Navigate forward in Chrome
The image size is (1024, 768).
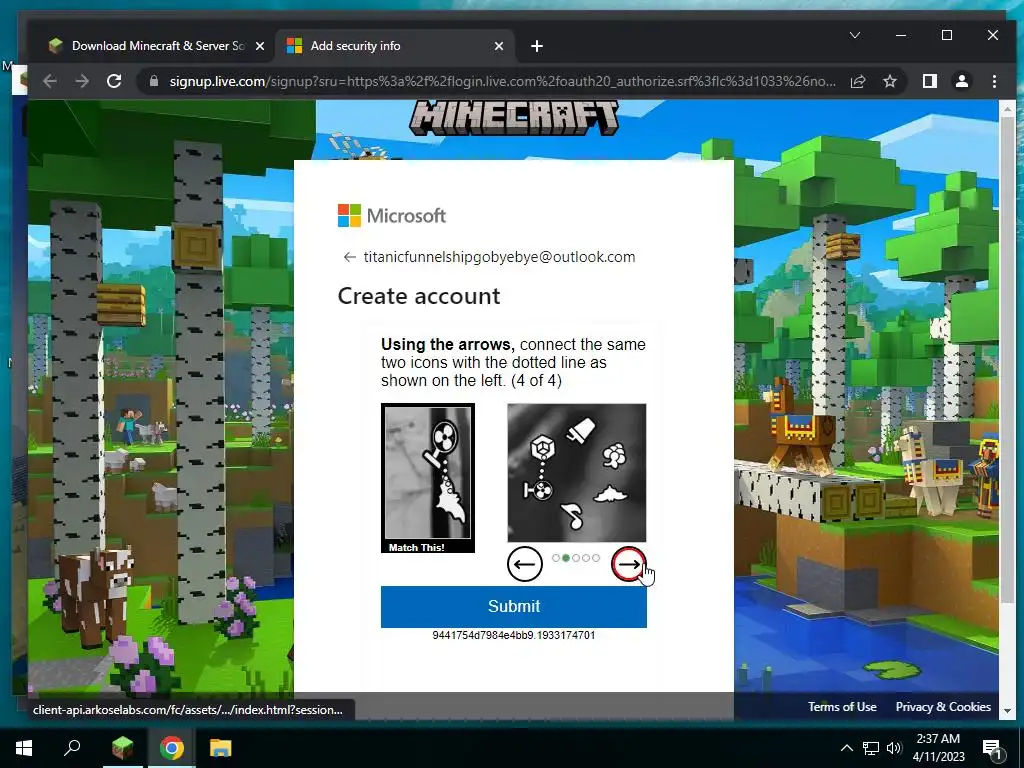coord(82,81)
